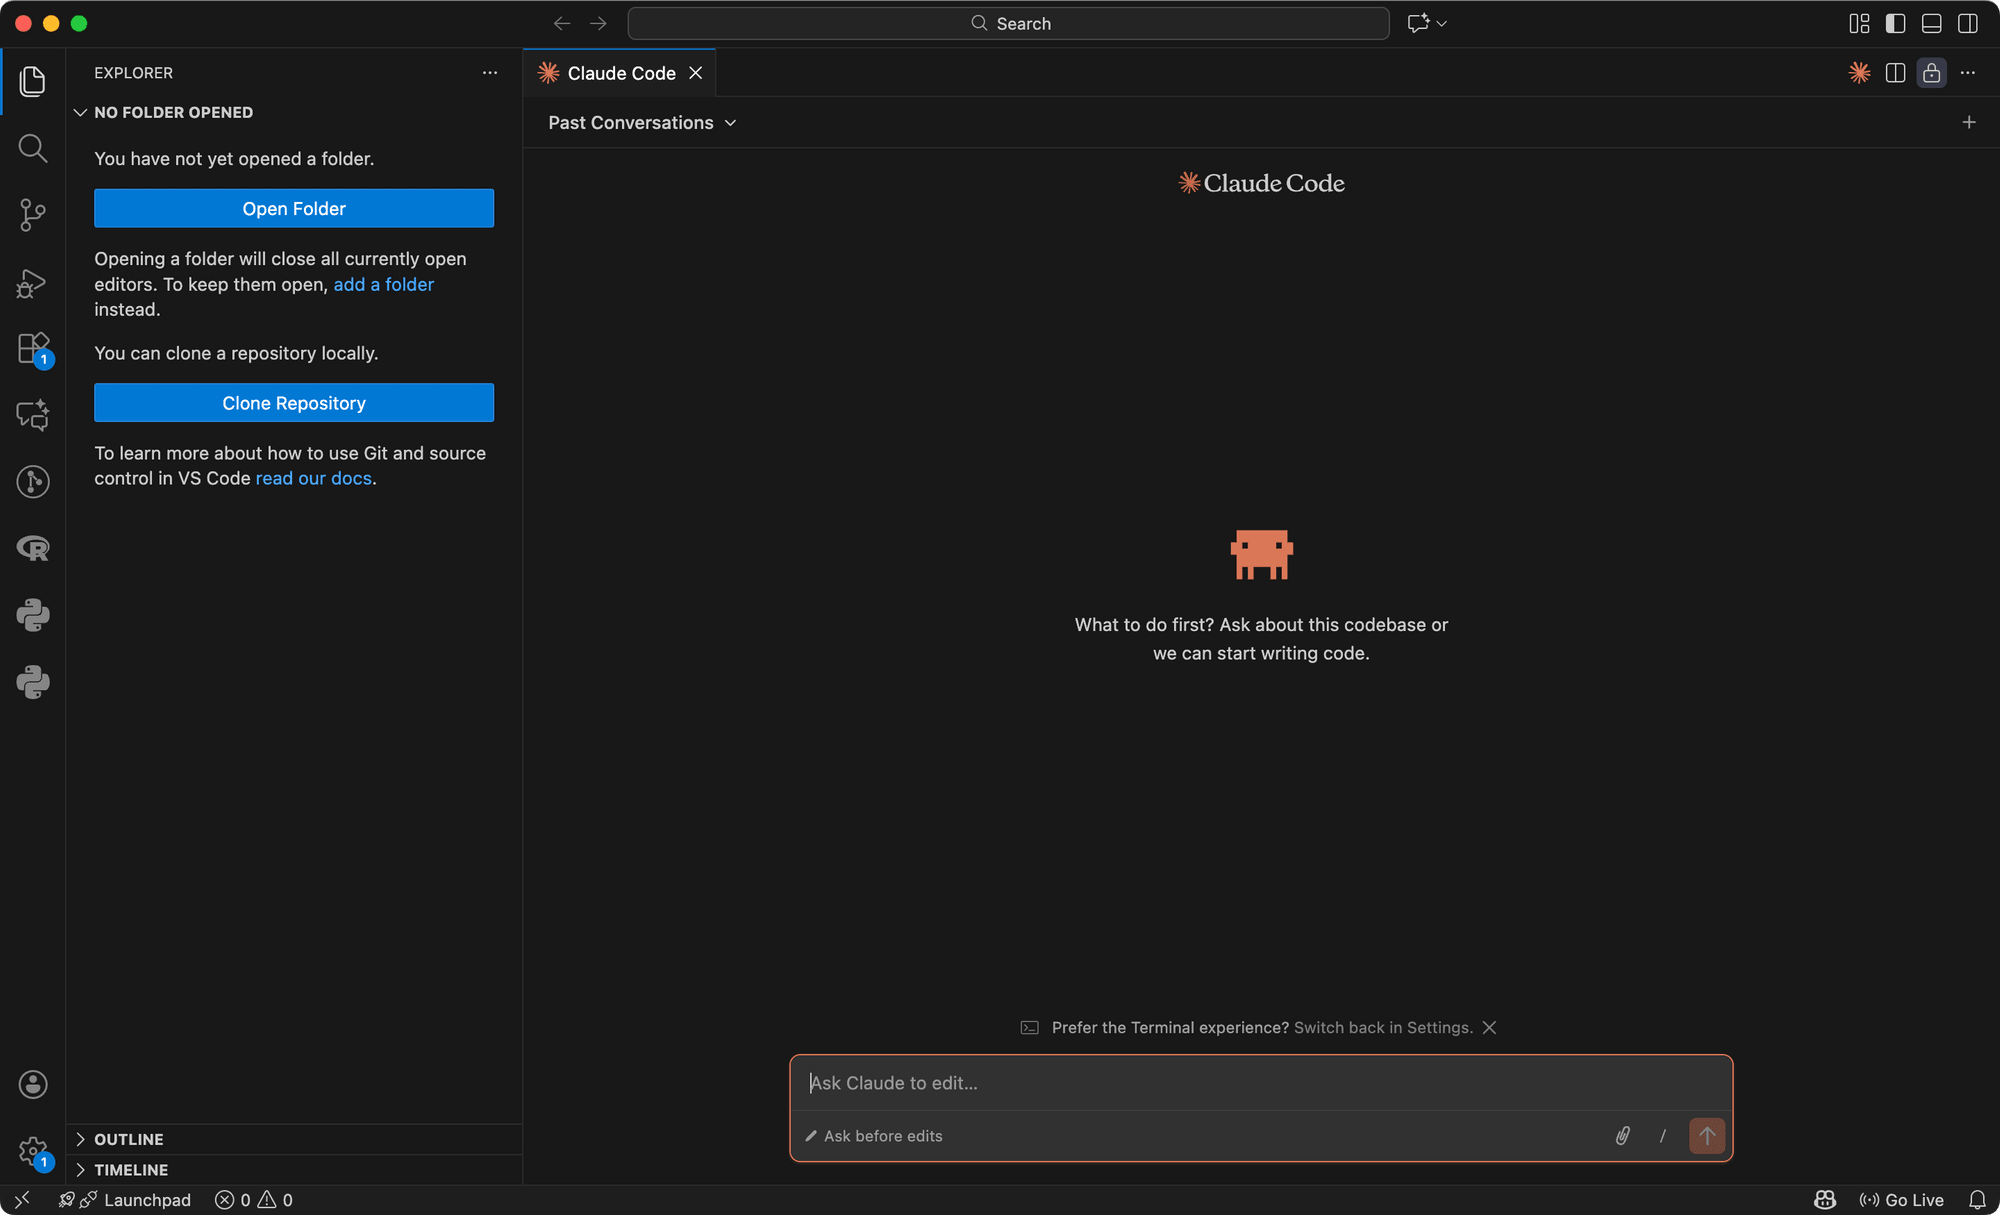Attach a file using the paperclip icon

click(x=1622, y=1136)
